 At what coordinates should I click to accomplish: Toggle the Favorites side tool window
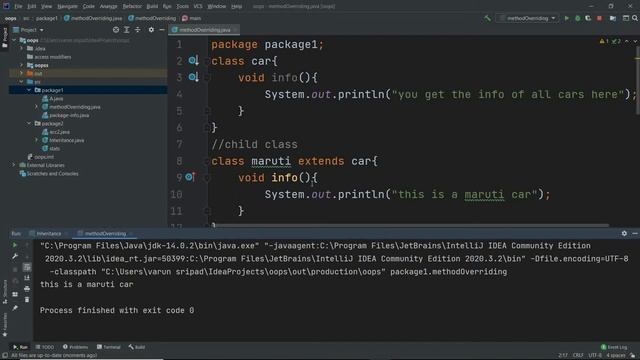[4, 324]
